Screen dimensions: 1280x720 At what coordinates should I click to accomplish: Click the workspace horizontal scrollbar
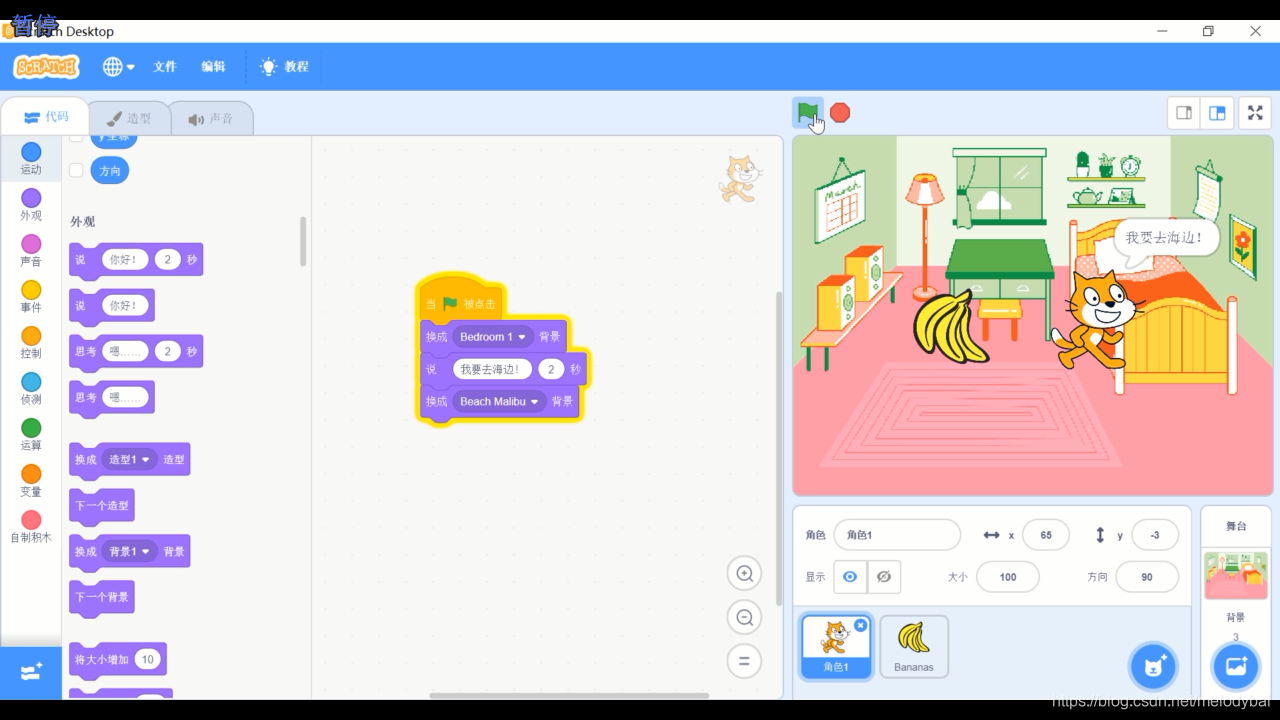point(569,695)
